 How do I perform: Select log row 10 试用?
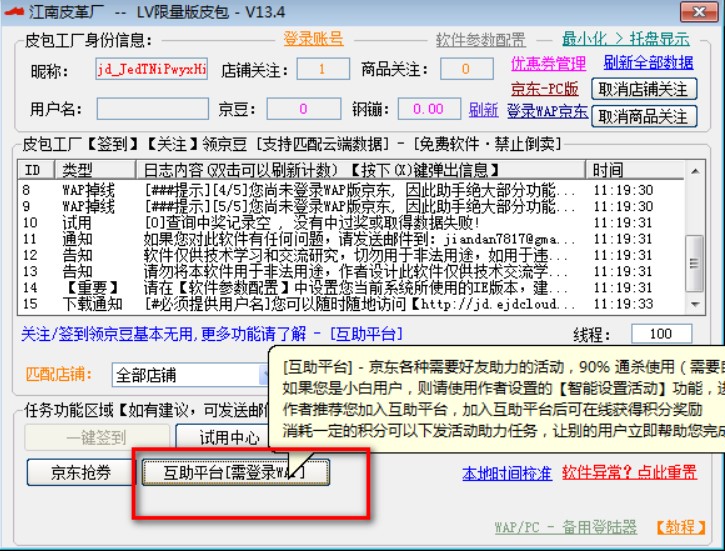tap(350, 223)
